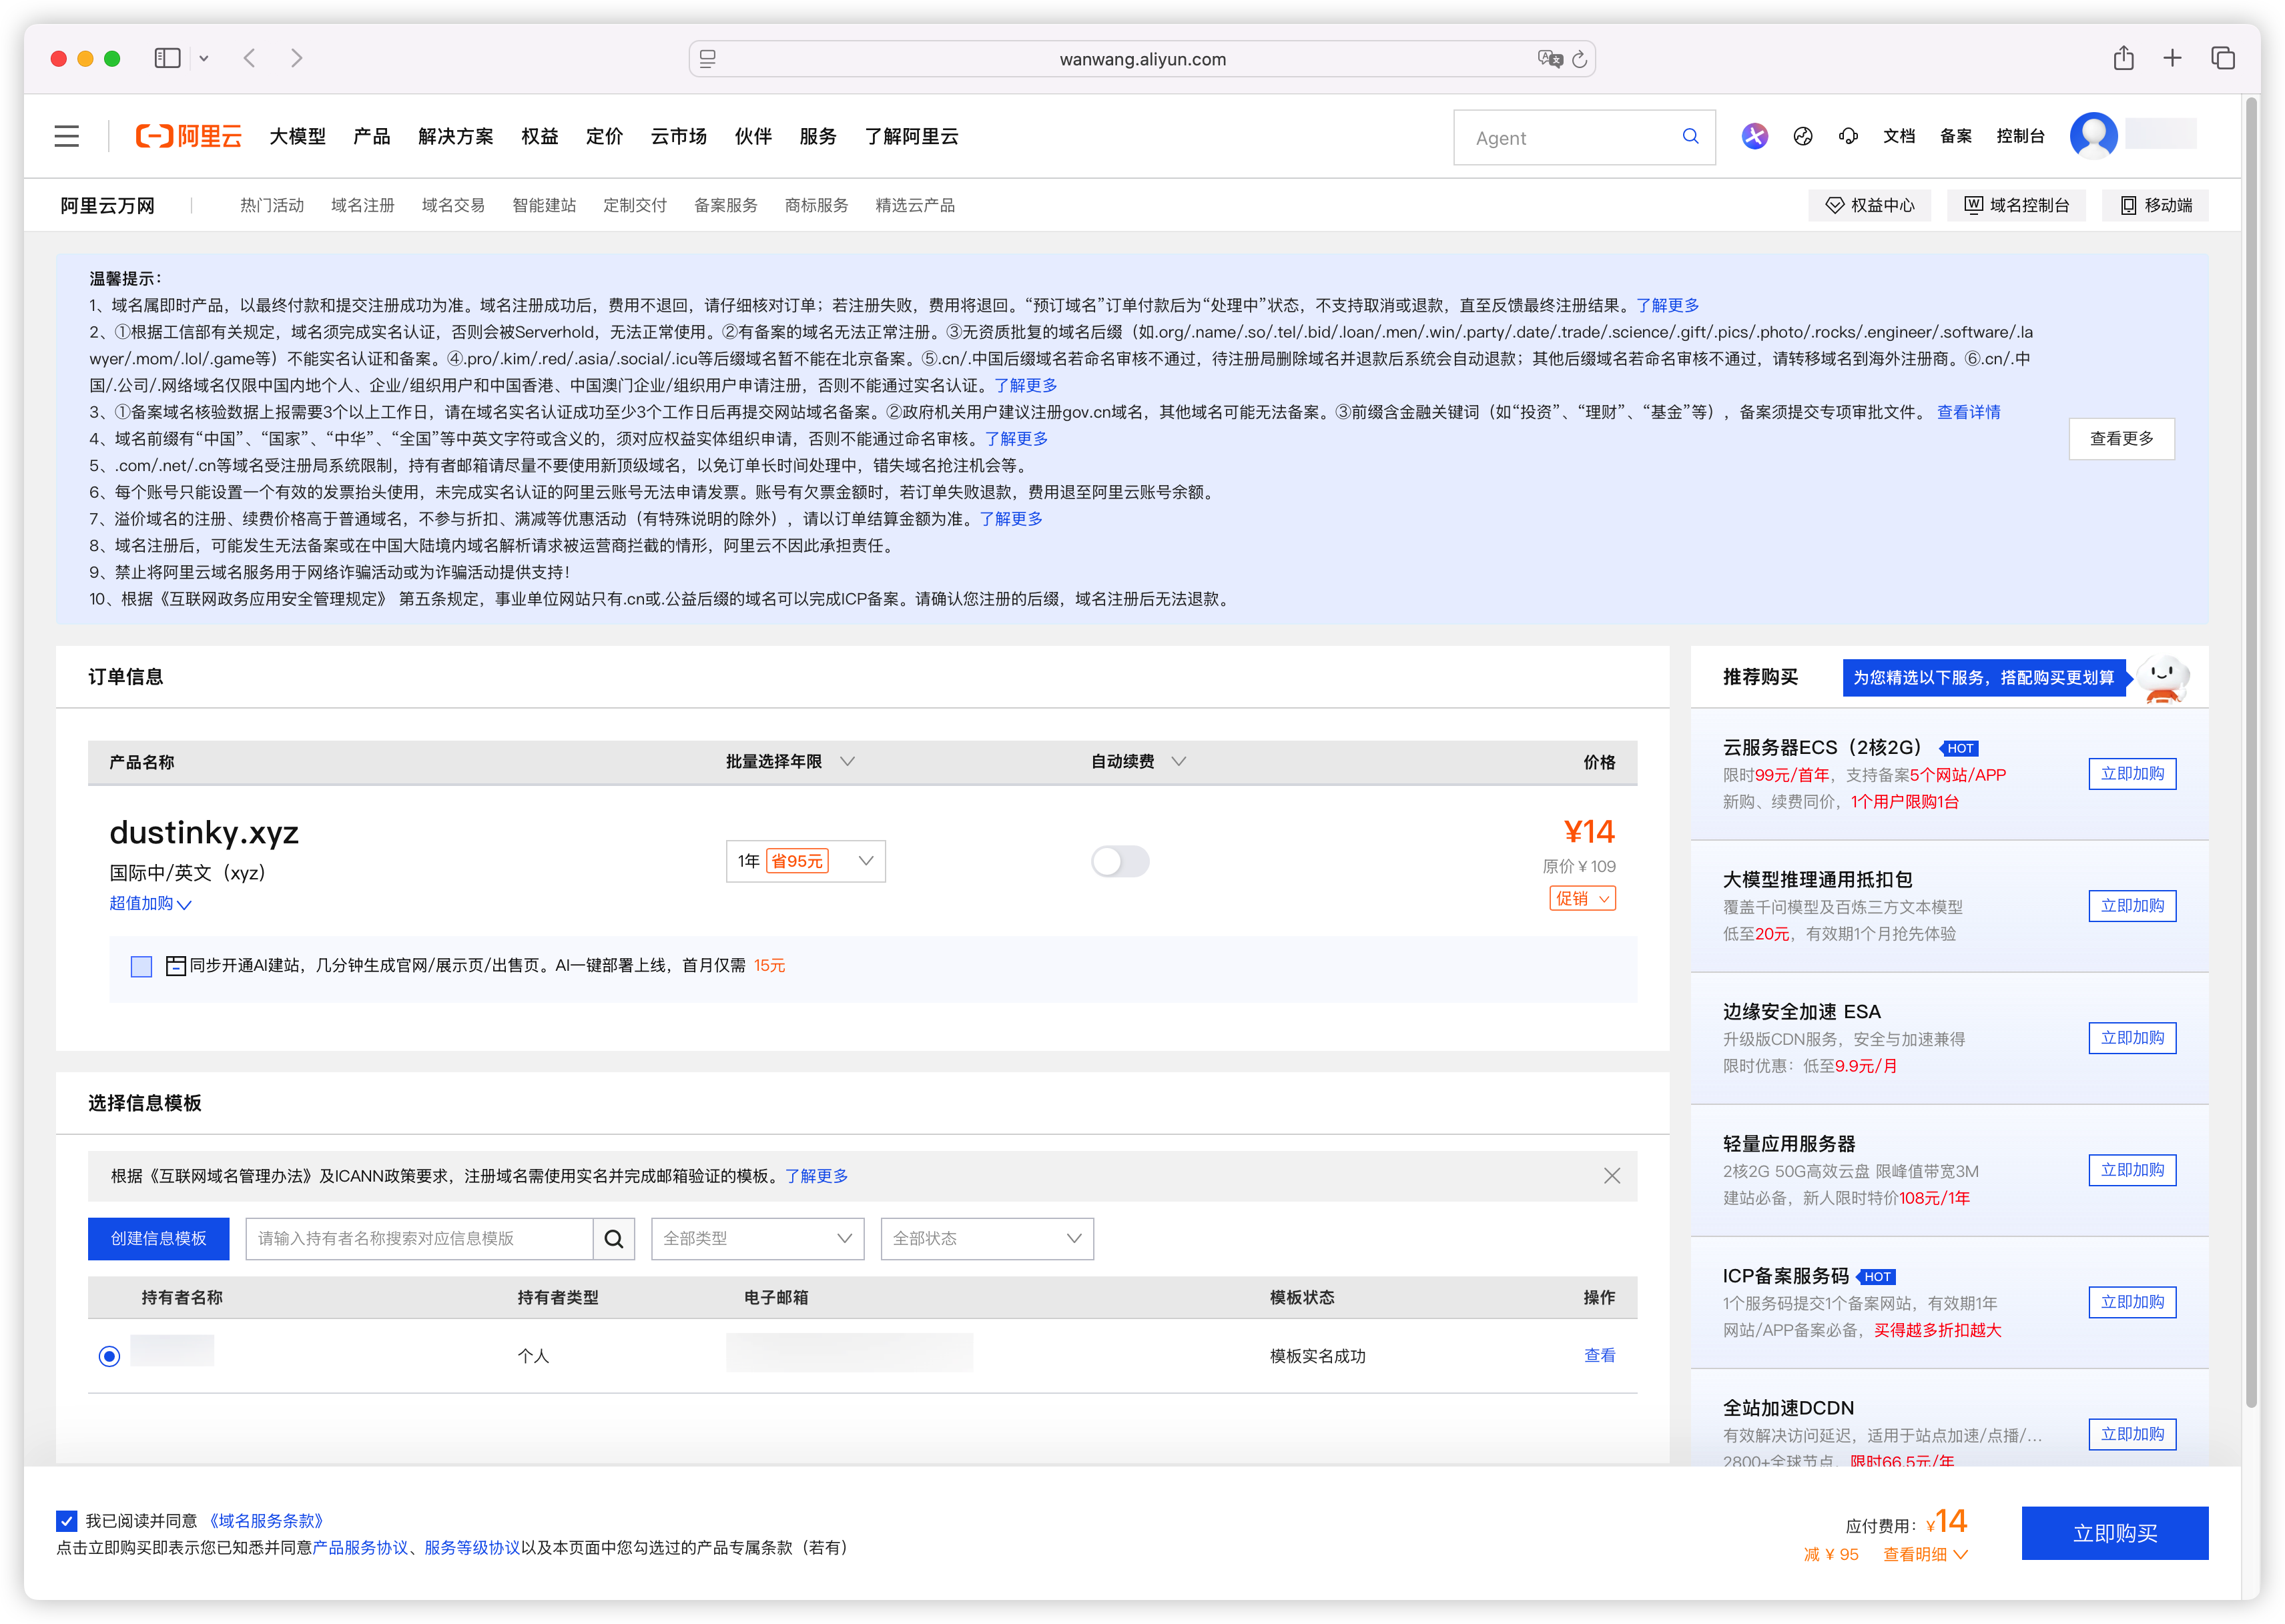Click the search magnifier in Agent box
The height and width of the screenshot is (1624, 2285).
click(x=1690, y=137)
